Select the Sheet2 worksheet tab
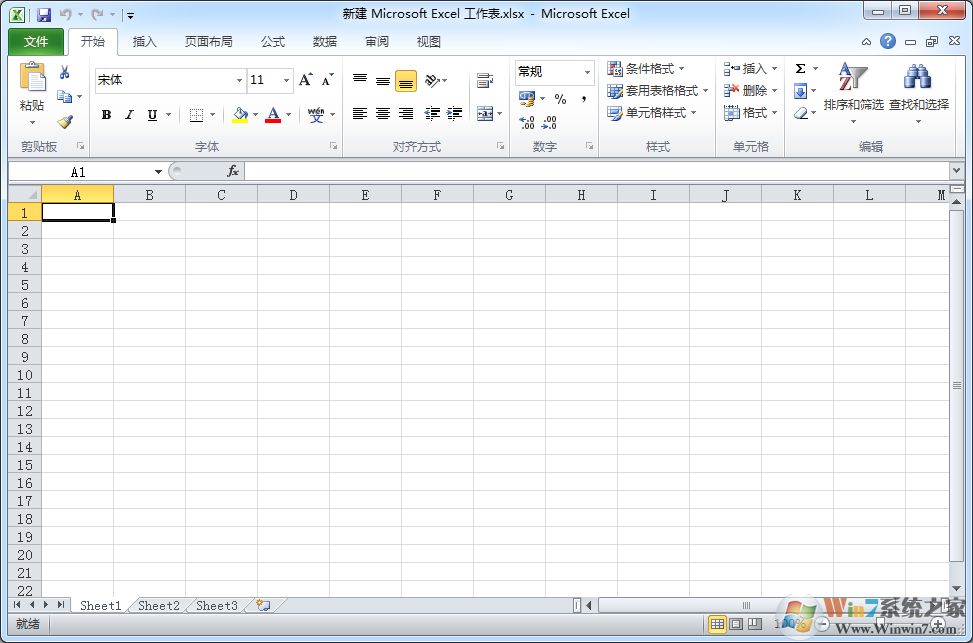This screenshot has width=973, height=643. [x=157, y=605]
